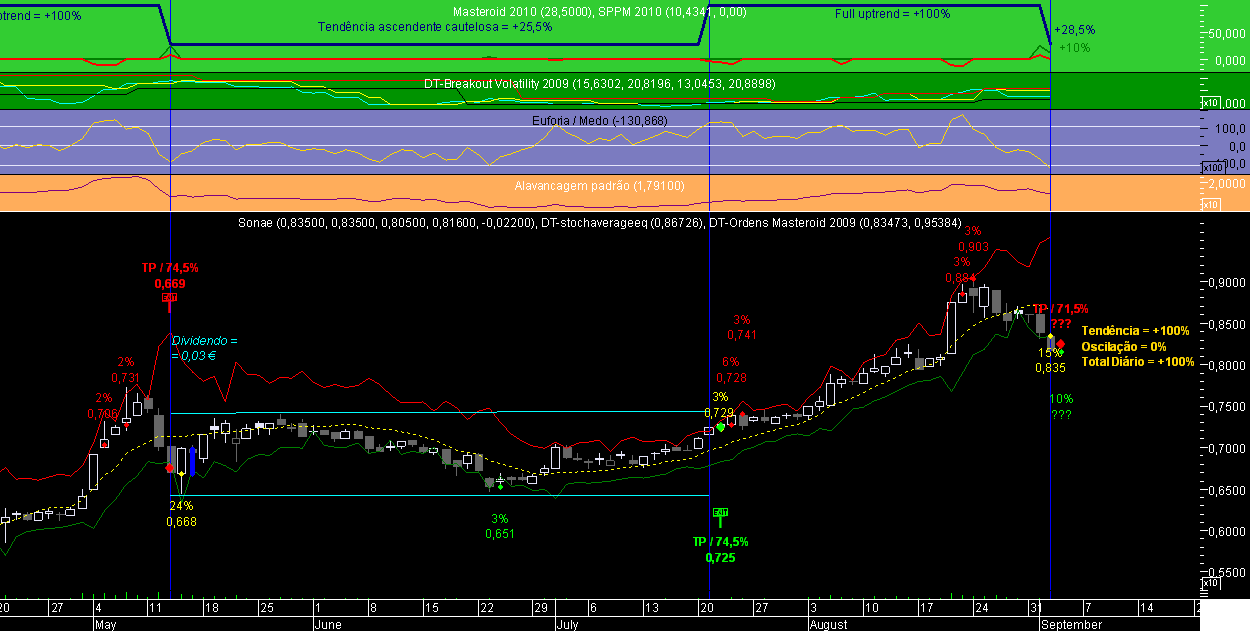
Task: Click the 0,728 level label
Action: [x=731, y=377]
